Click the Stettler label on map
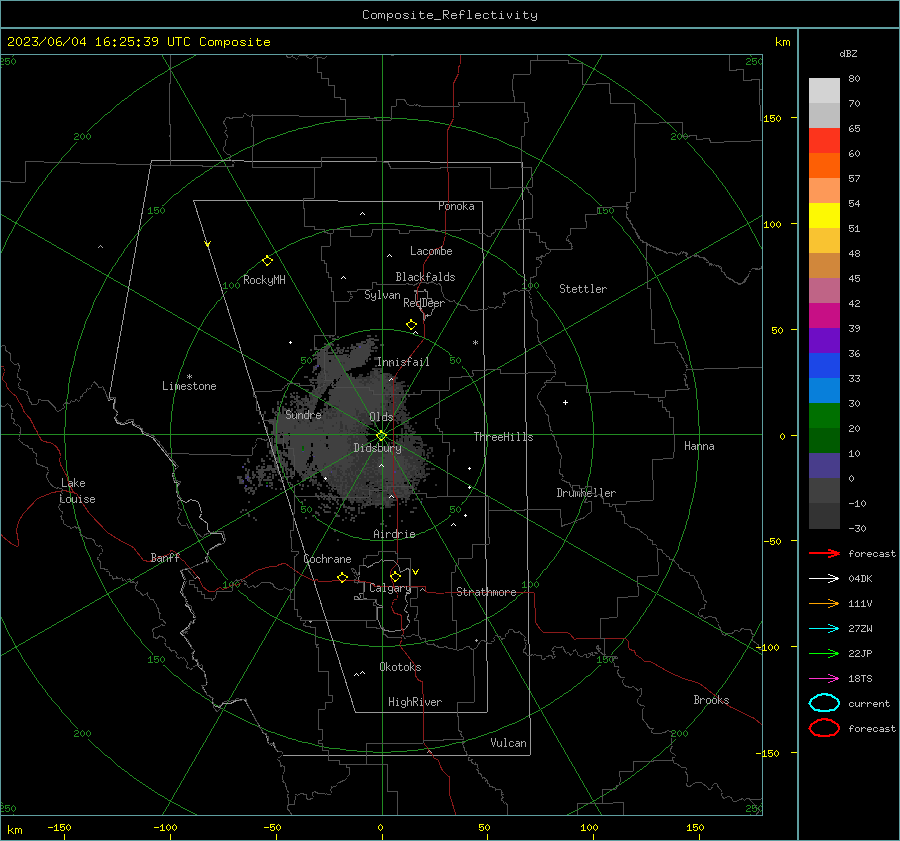 (x=583, y=289)
